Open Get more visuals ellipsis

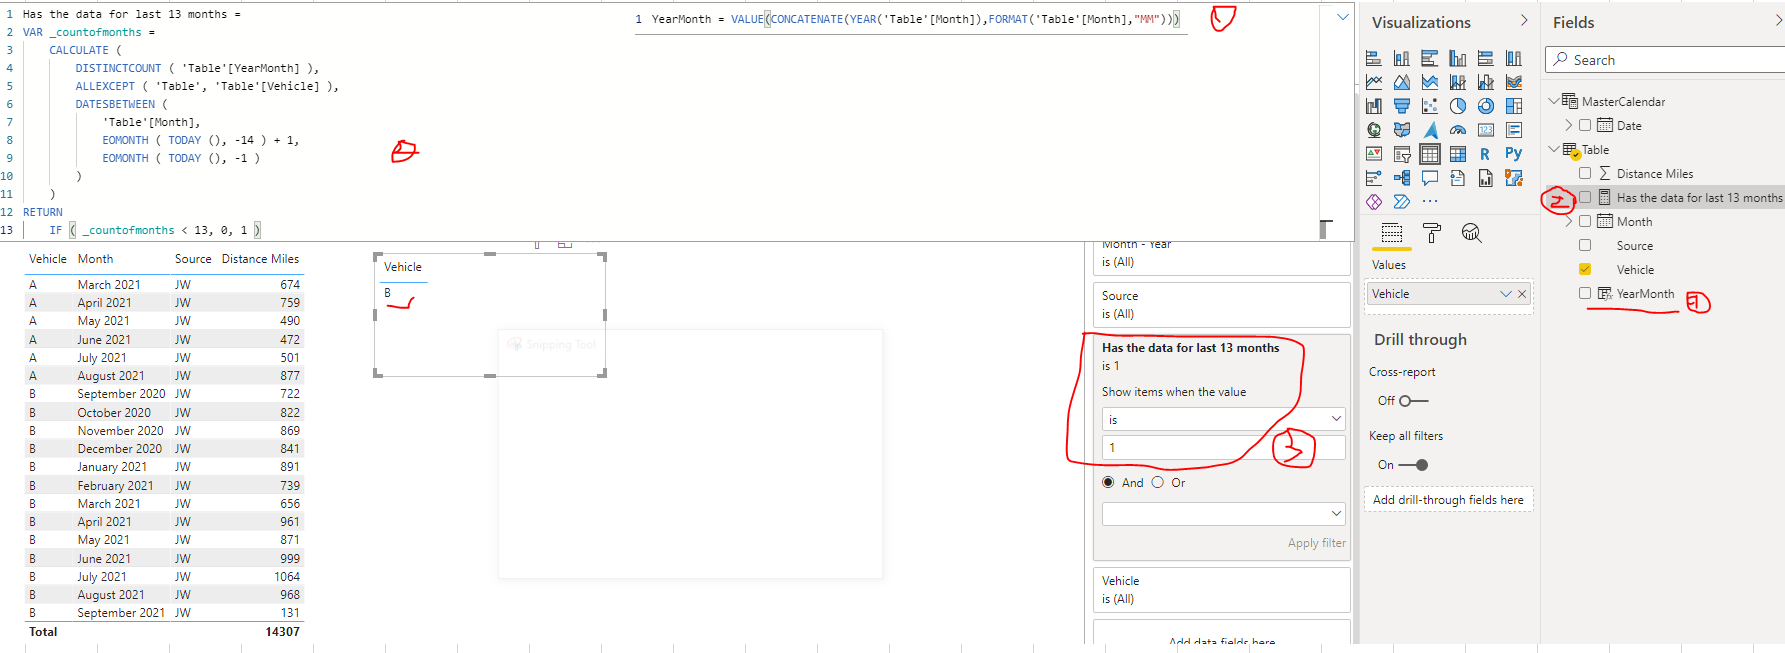tap(1430, 202)
